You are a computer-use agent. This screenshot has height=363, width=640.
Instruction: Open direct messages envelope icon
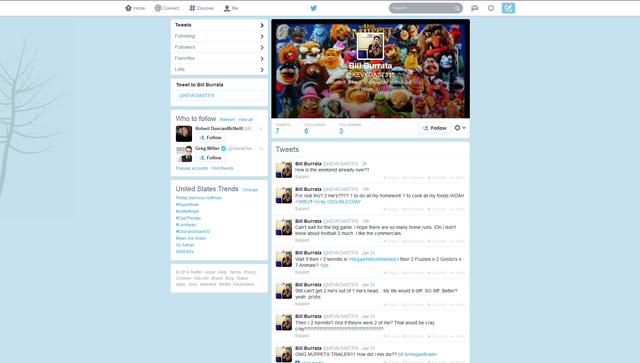(475, 8)
